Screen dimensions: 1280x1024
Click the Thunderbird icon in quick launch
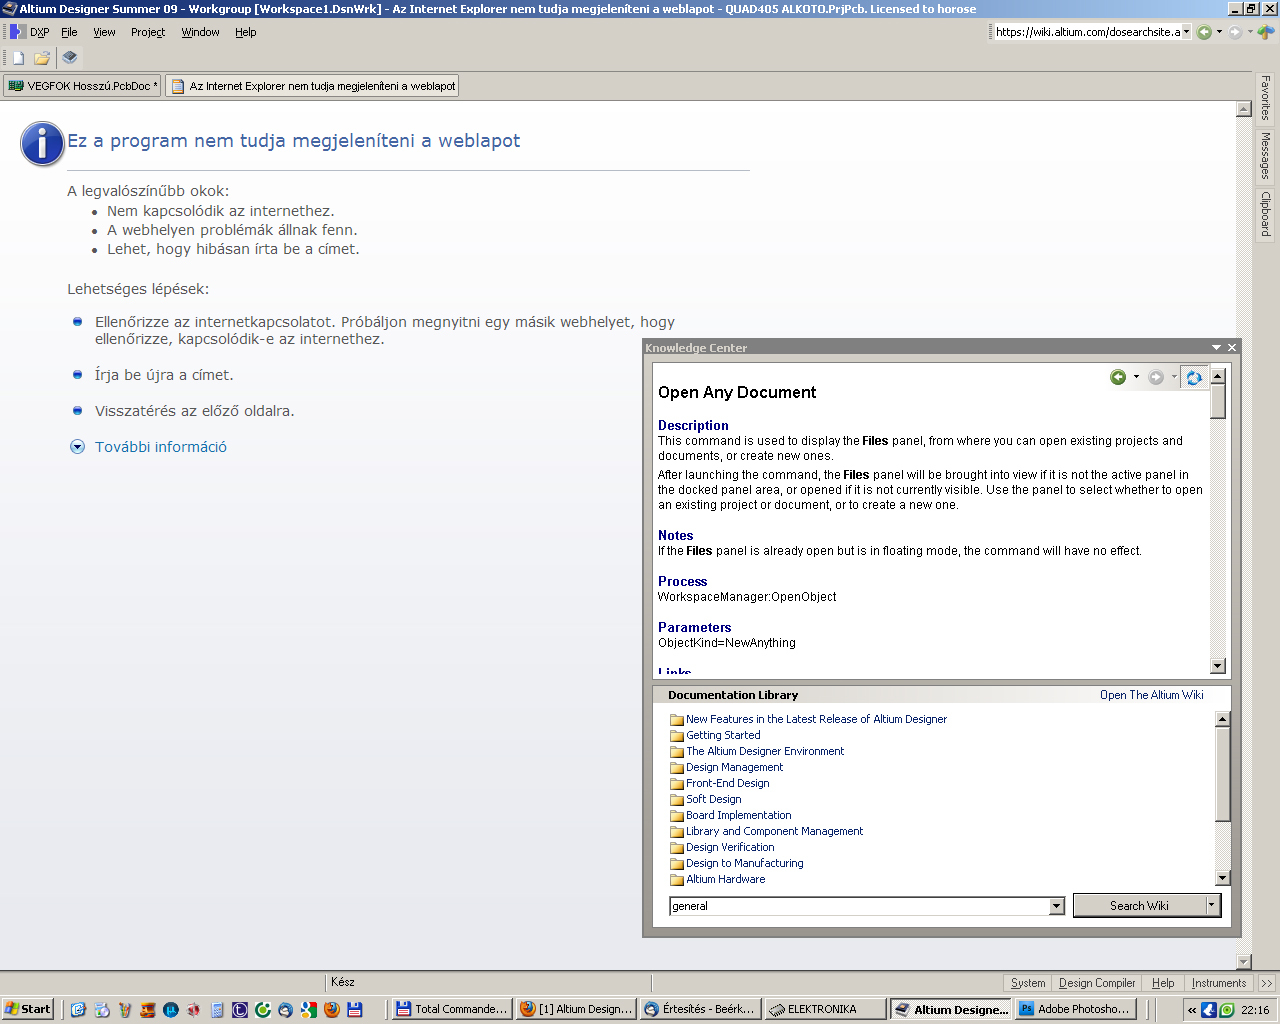click(x=286, y=1010)
